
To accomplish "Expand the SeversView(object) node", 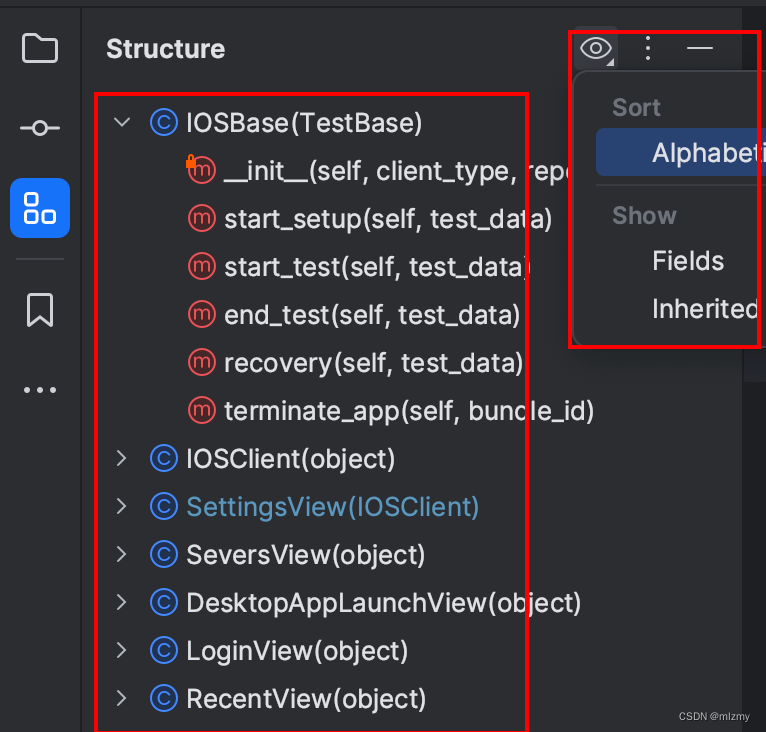I will tap(122, 554).
